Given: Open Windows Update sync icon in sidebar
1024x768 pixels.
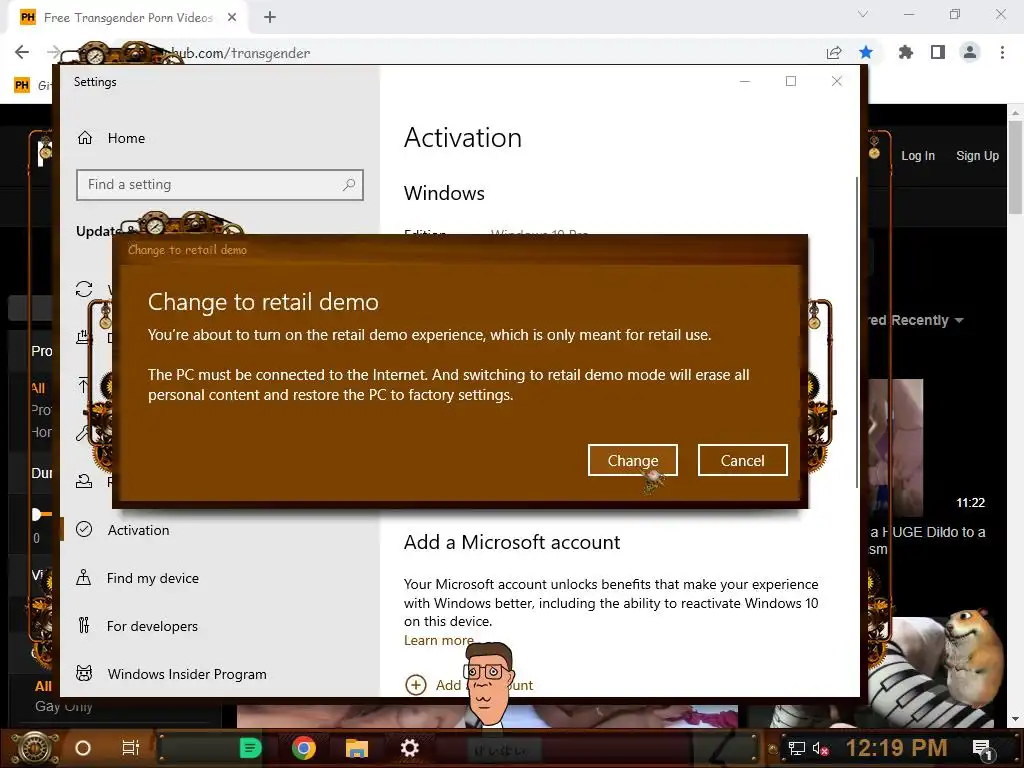Looking at the screenshot, I should [x=84, y=289].
